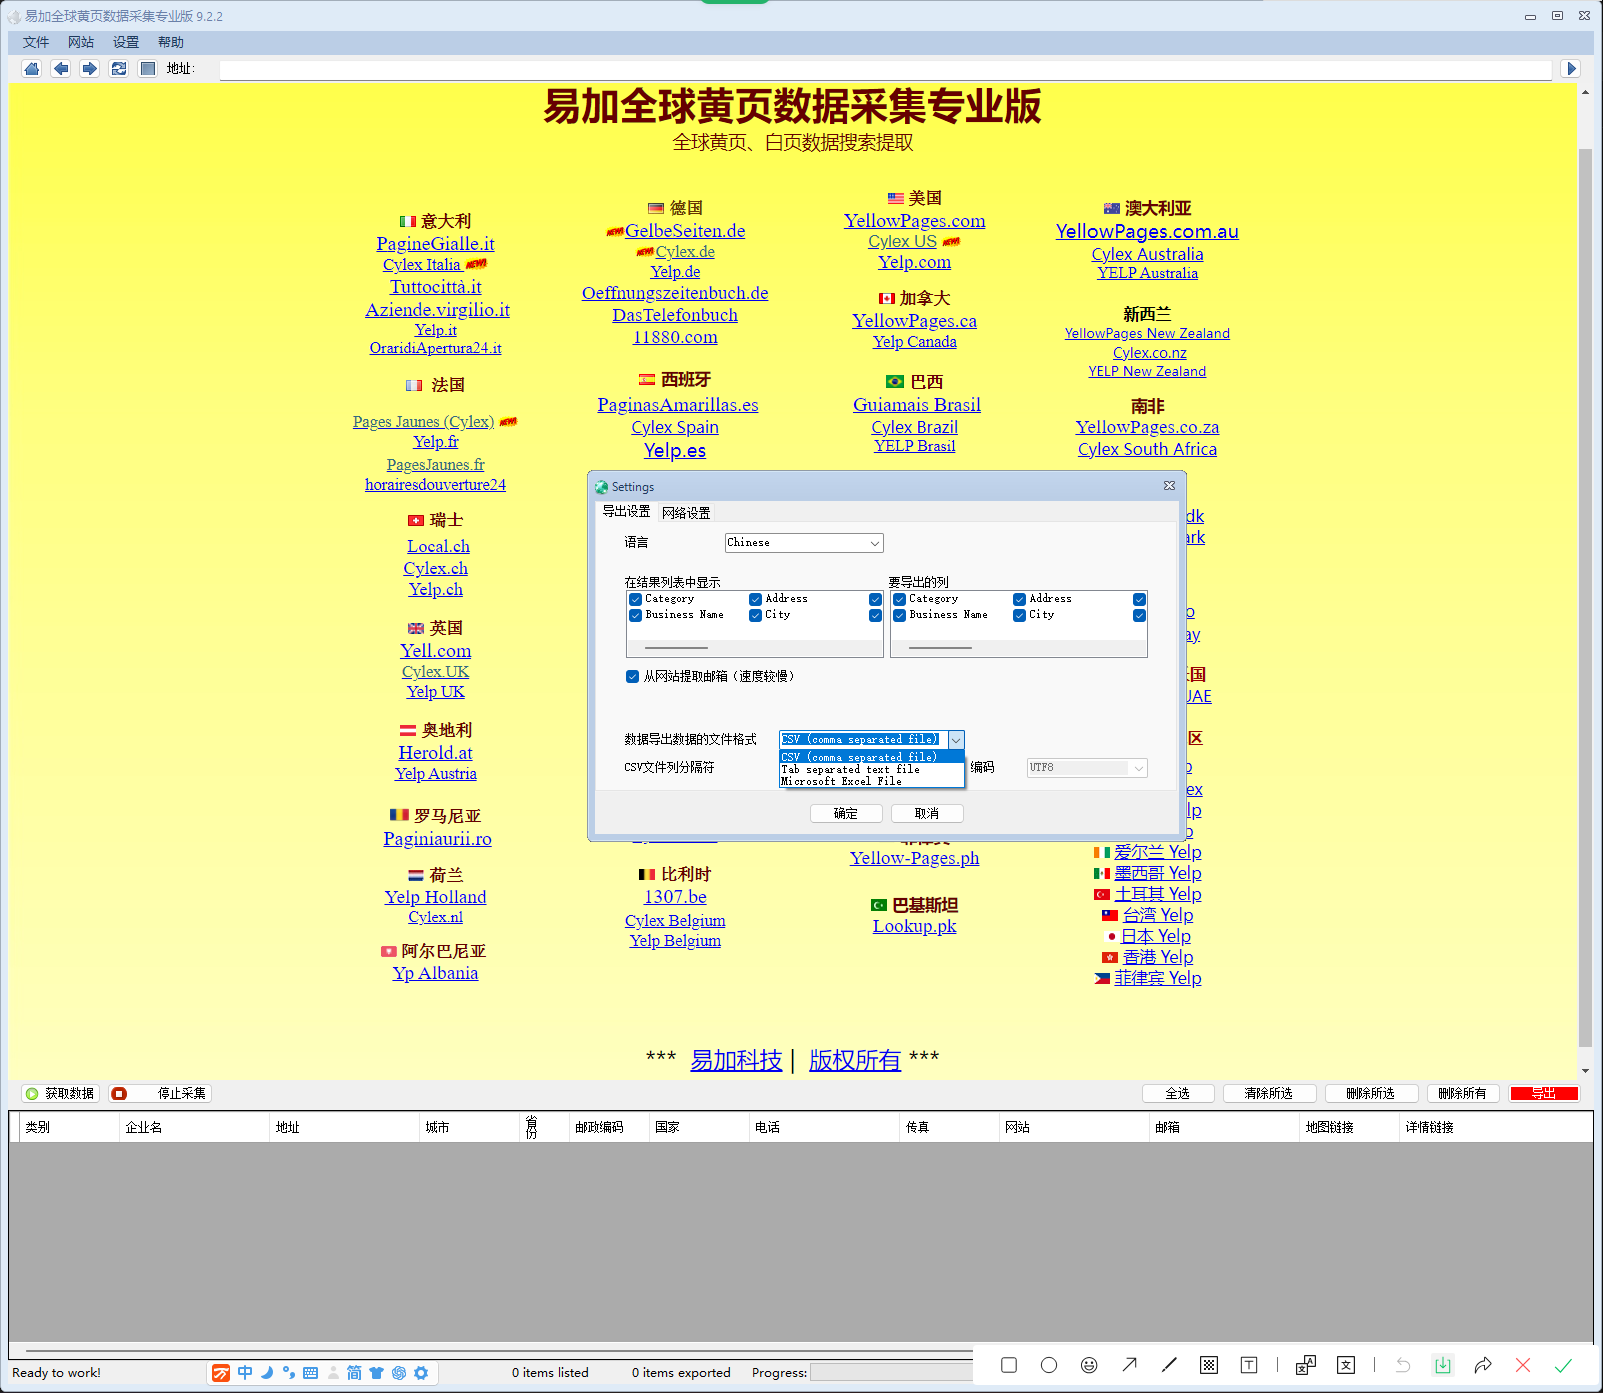Viewport: 1603px width, 1393px height.
Task: Click the back navigation arrow icon
Action: point(61,68)
